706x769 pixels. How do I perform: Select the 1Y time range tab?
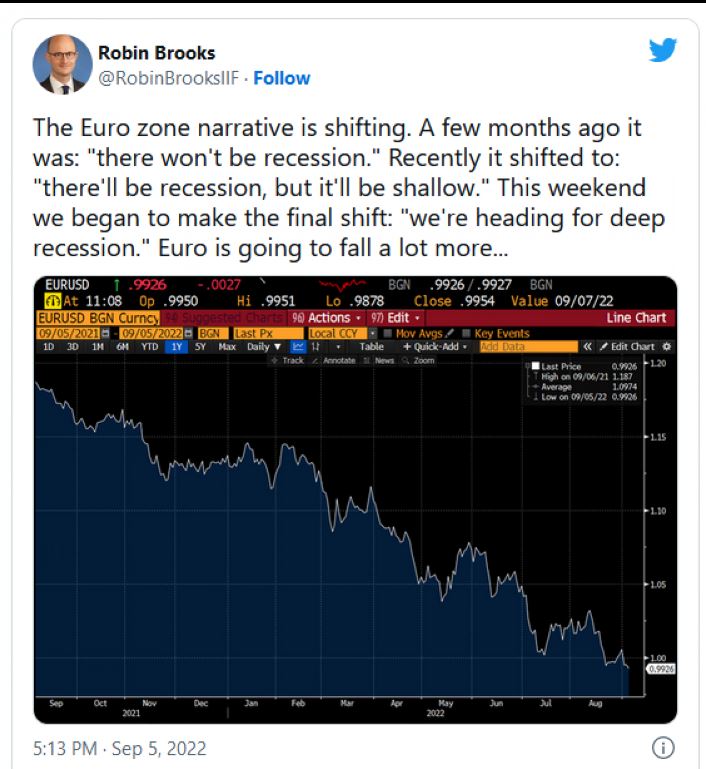point(176,347)
